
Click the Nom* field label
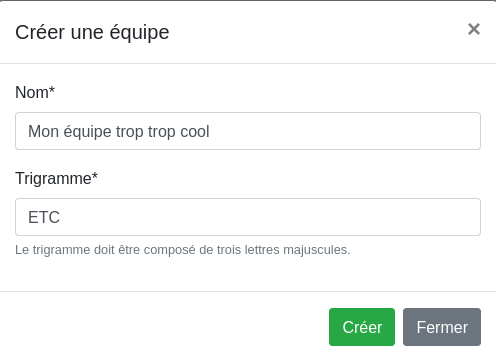[35, 92]
